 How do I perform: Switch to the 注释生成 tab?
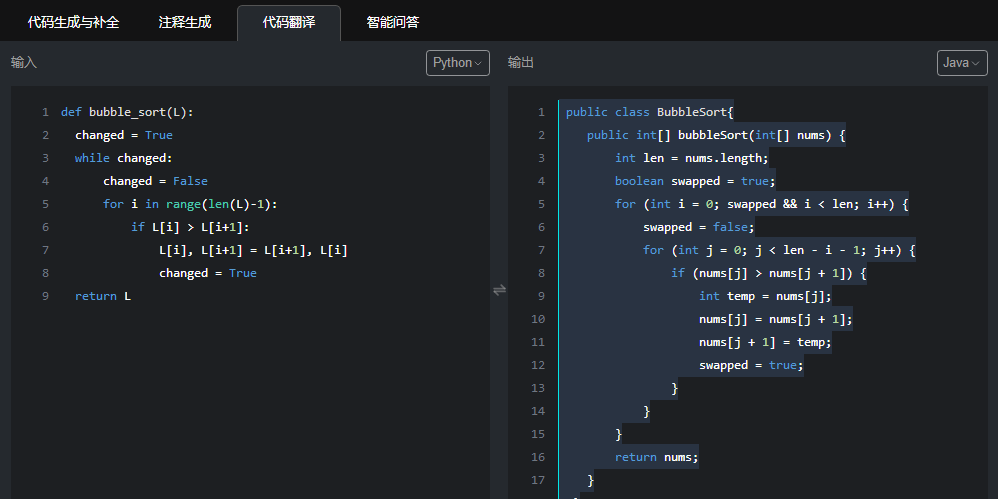coord(185,22)
